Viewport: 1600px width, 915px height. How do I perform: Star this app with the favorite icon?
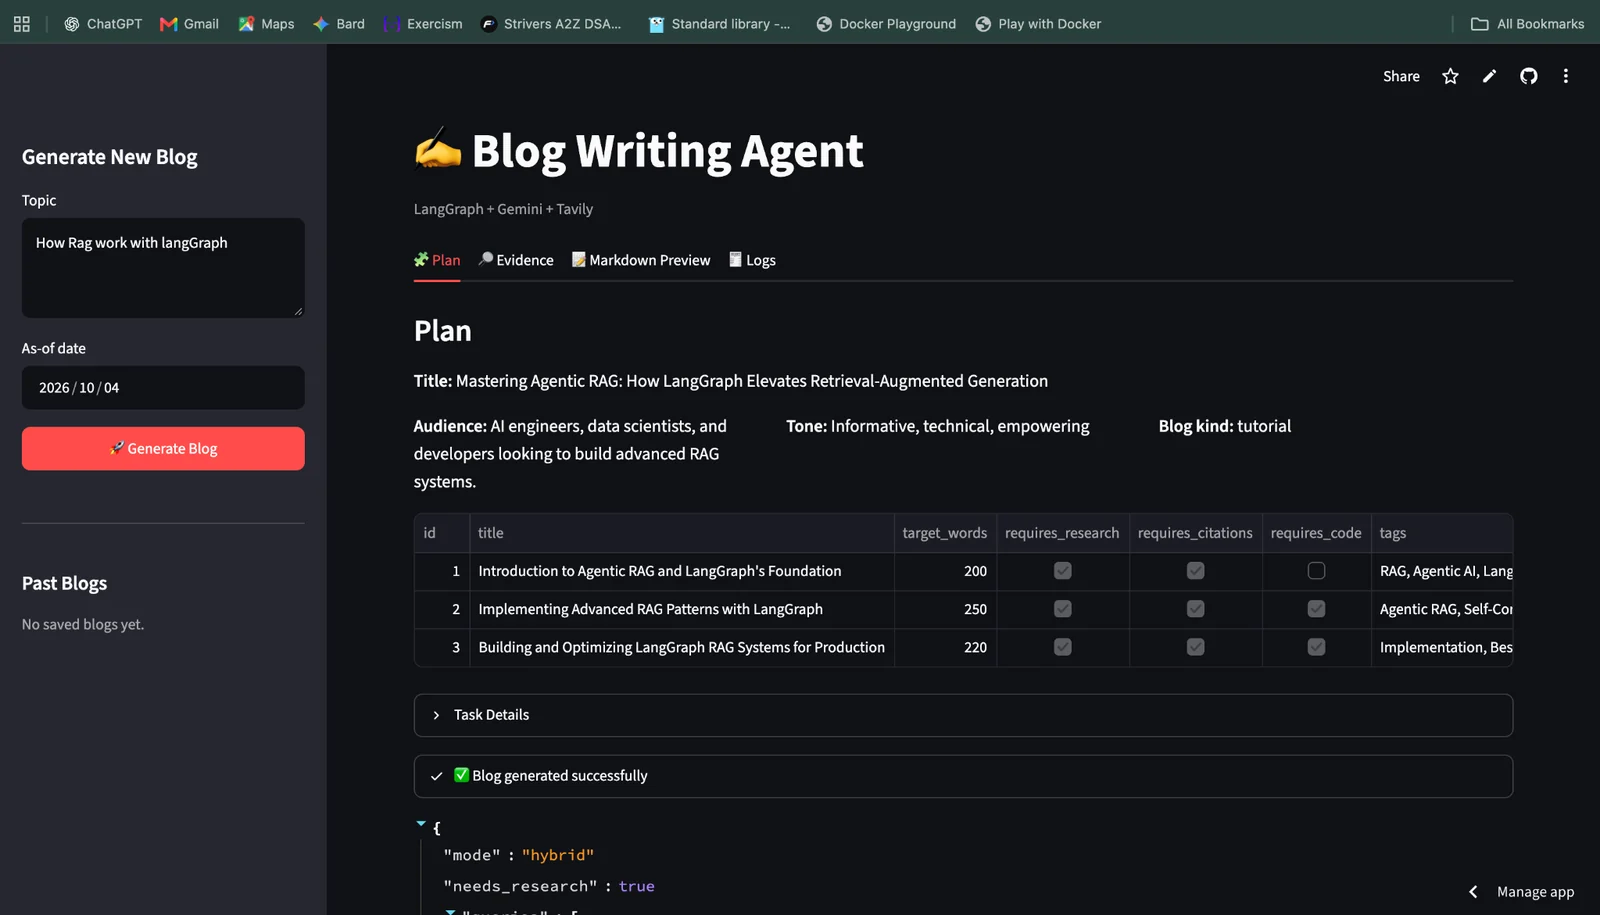coord(1450,76)
